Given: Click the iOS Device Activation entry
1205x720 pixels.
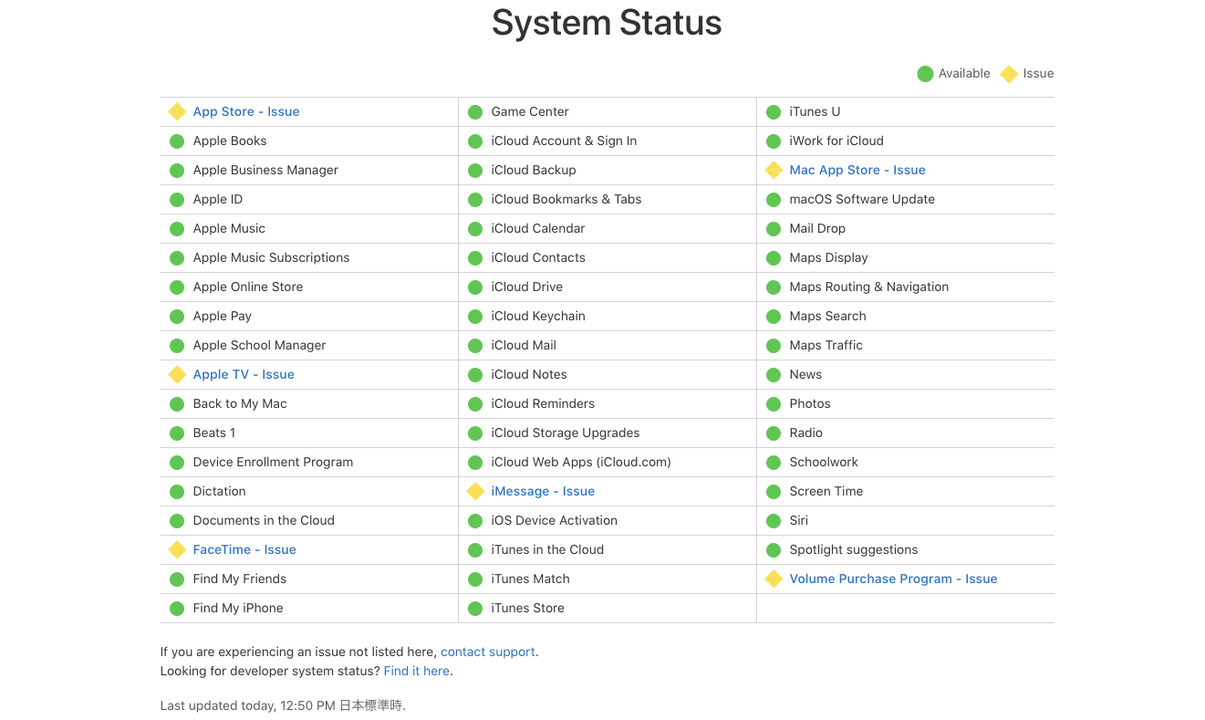Looking at the screenshot, I should (554, 520).
